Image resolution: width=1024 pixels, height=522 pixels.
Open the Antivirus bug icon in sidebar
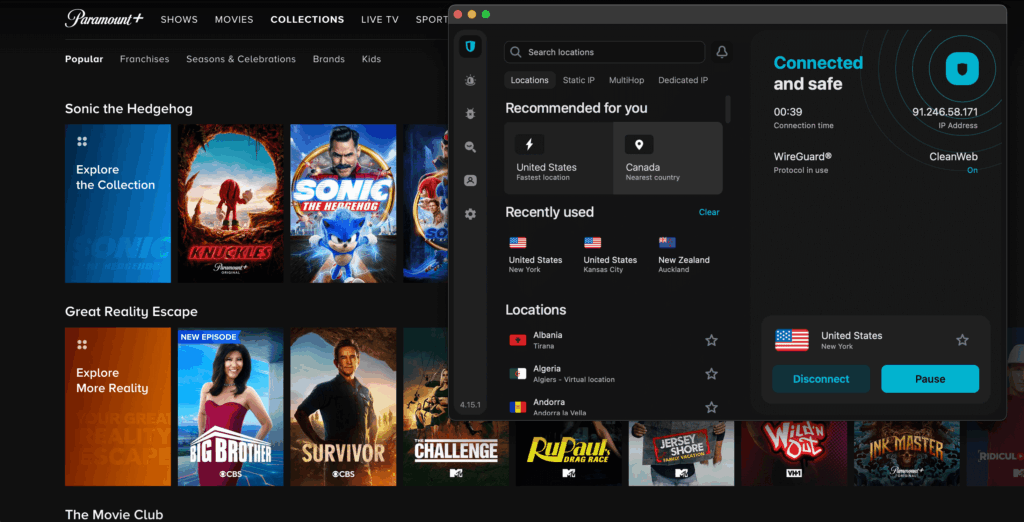pos(470,114)
